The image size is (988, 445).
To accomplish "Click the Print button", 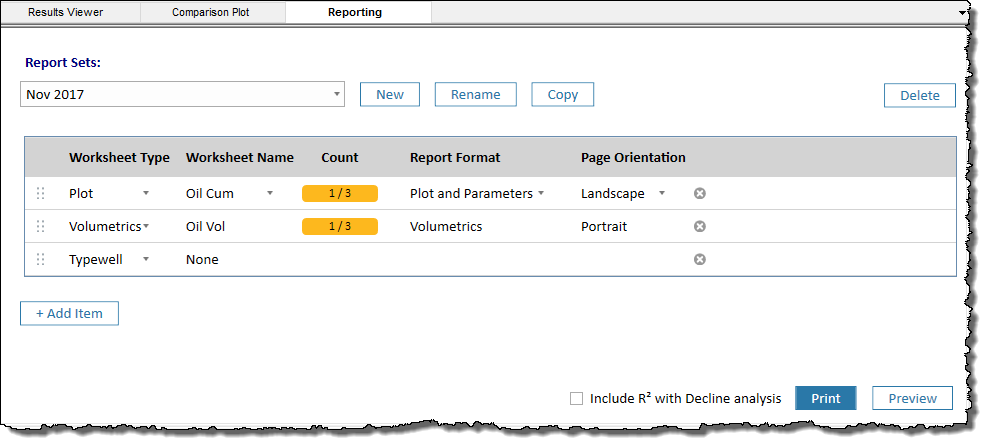I will pyautogui.click(x=825, y=398).
